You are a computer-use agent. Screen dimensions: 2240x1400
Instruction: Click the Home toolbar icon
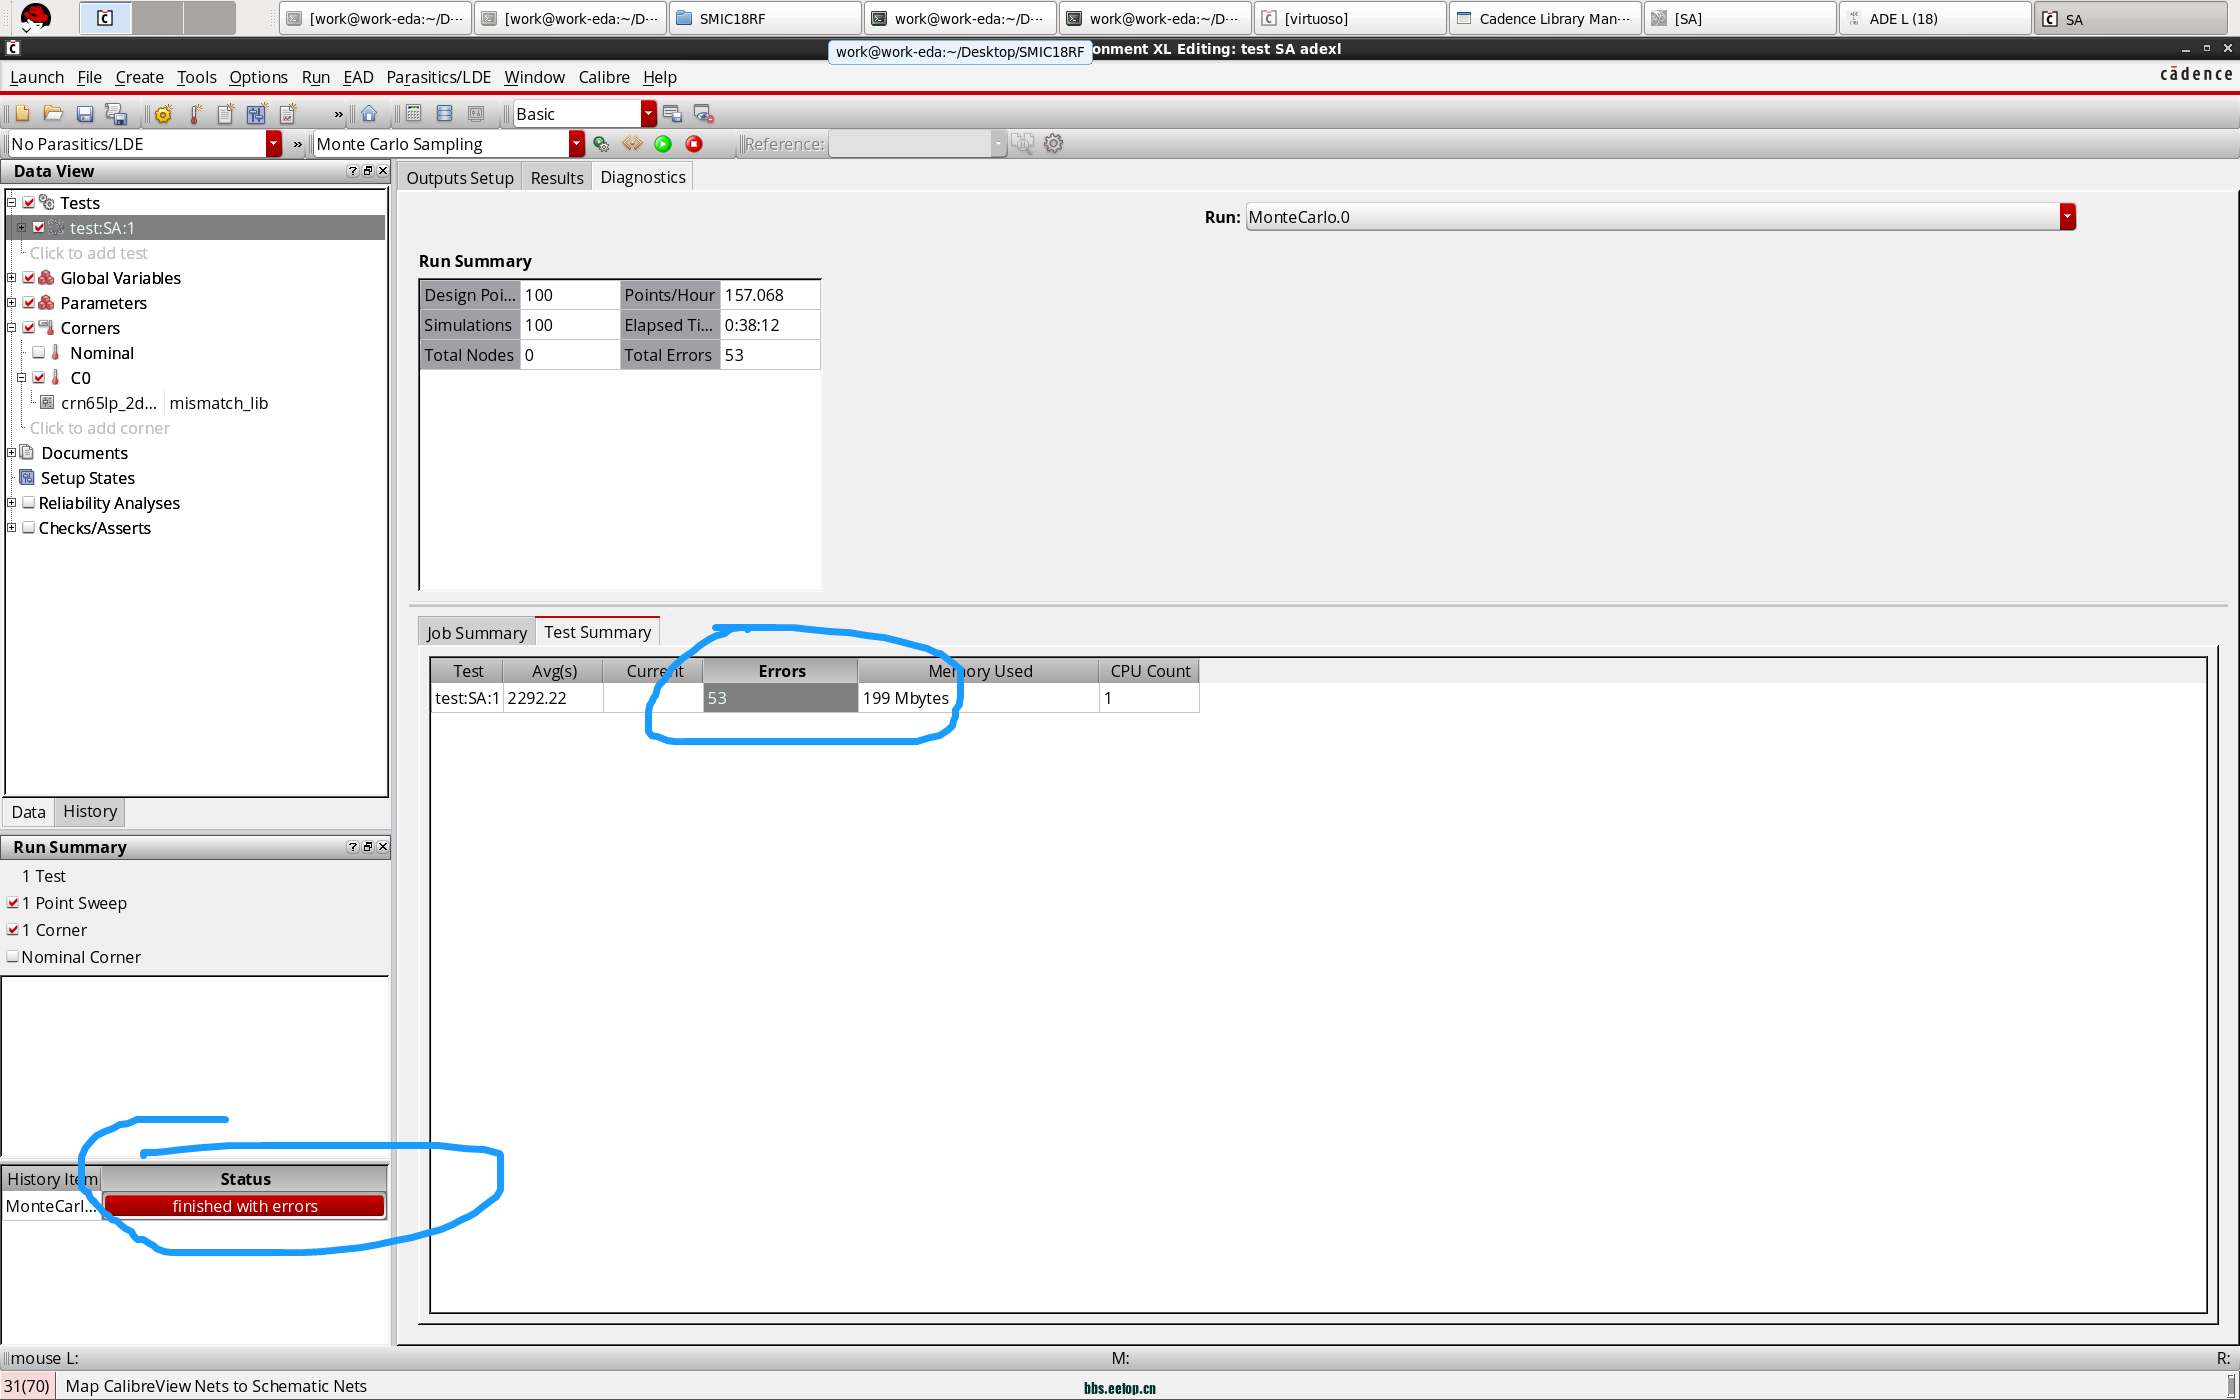[x=369, y=114]
